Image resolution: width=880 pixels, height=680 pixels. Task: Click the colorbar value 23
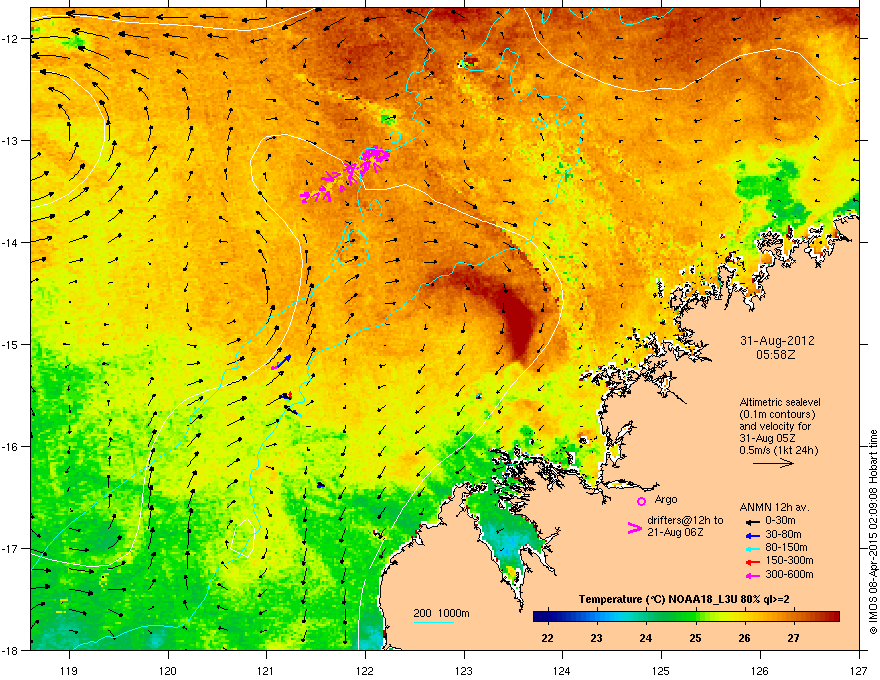pos(596,638)
